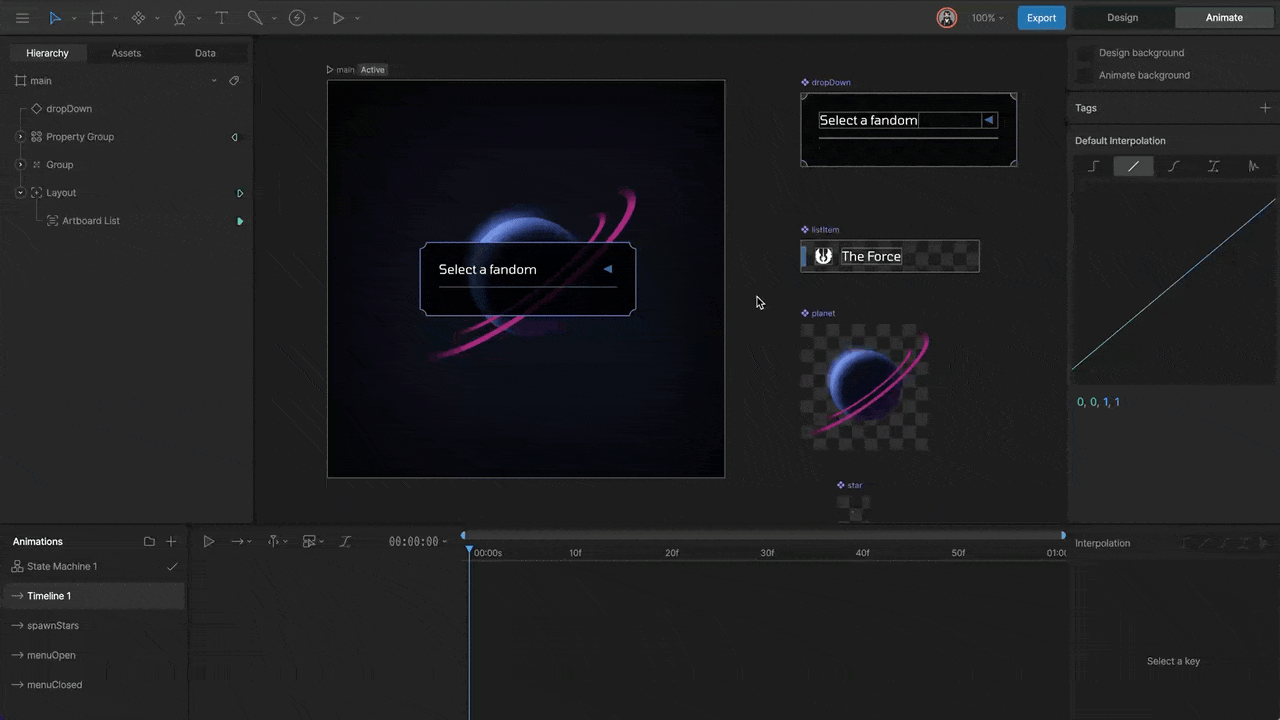Click the Events lightning bolt tool

pyautogui.click(x=297, y=18)
